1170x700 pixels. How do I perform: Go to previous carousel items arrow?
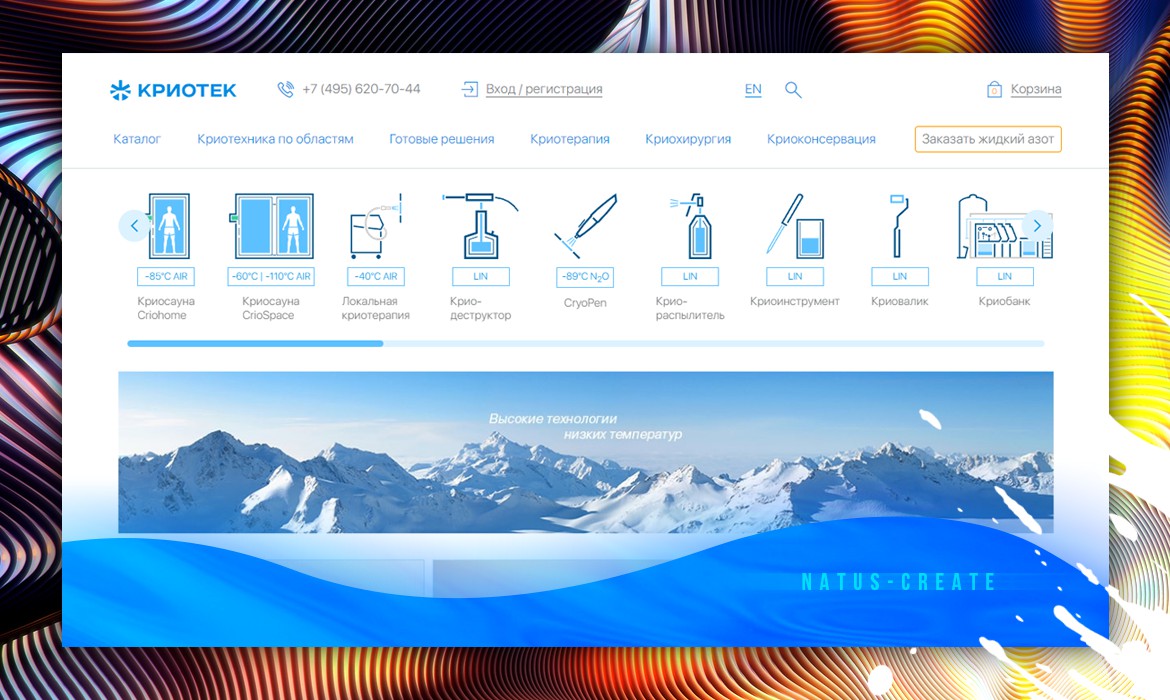click(x=134, y=225)
